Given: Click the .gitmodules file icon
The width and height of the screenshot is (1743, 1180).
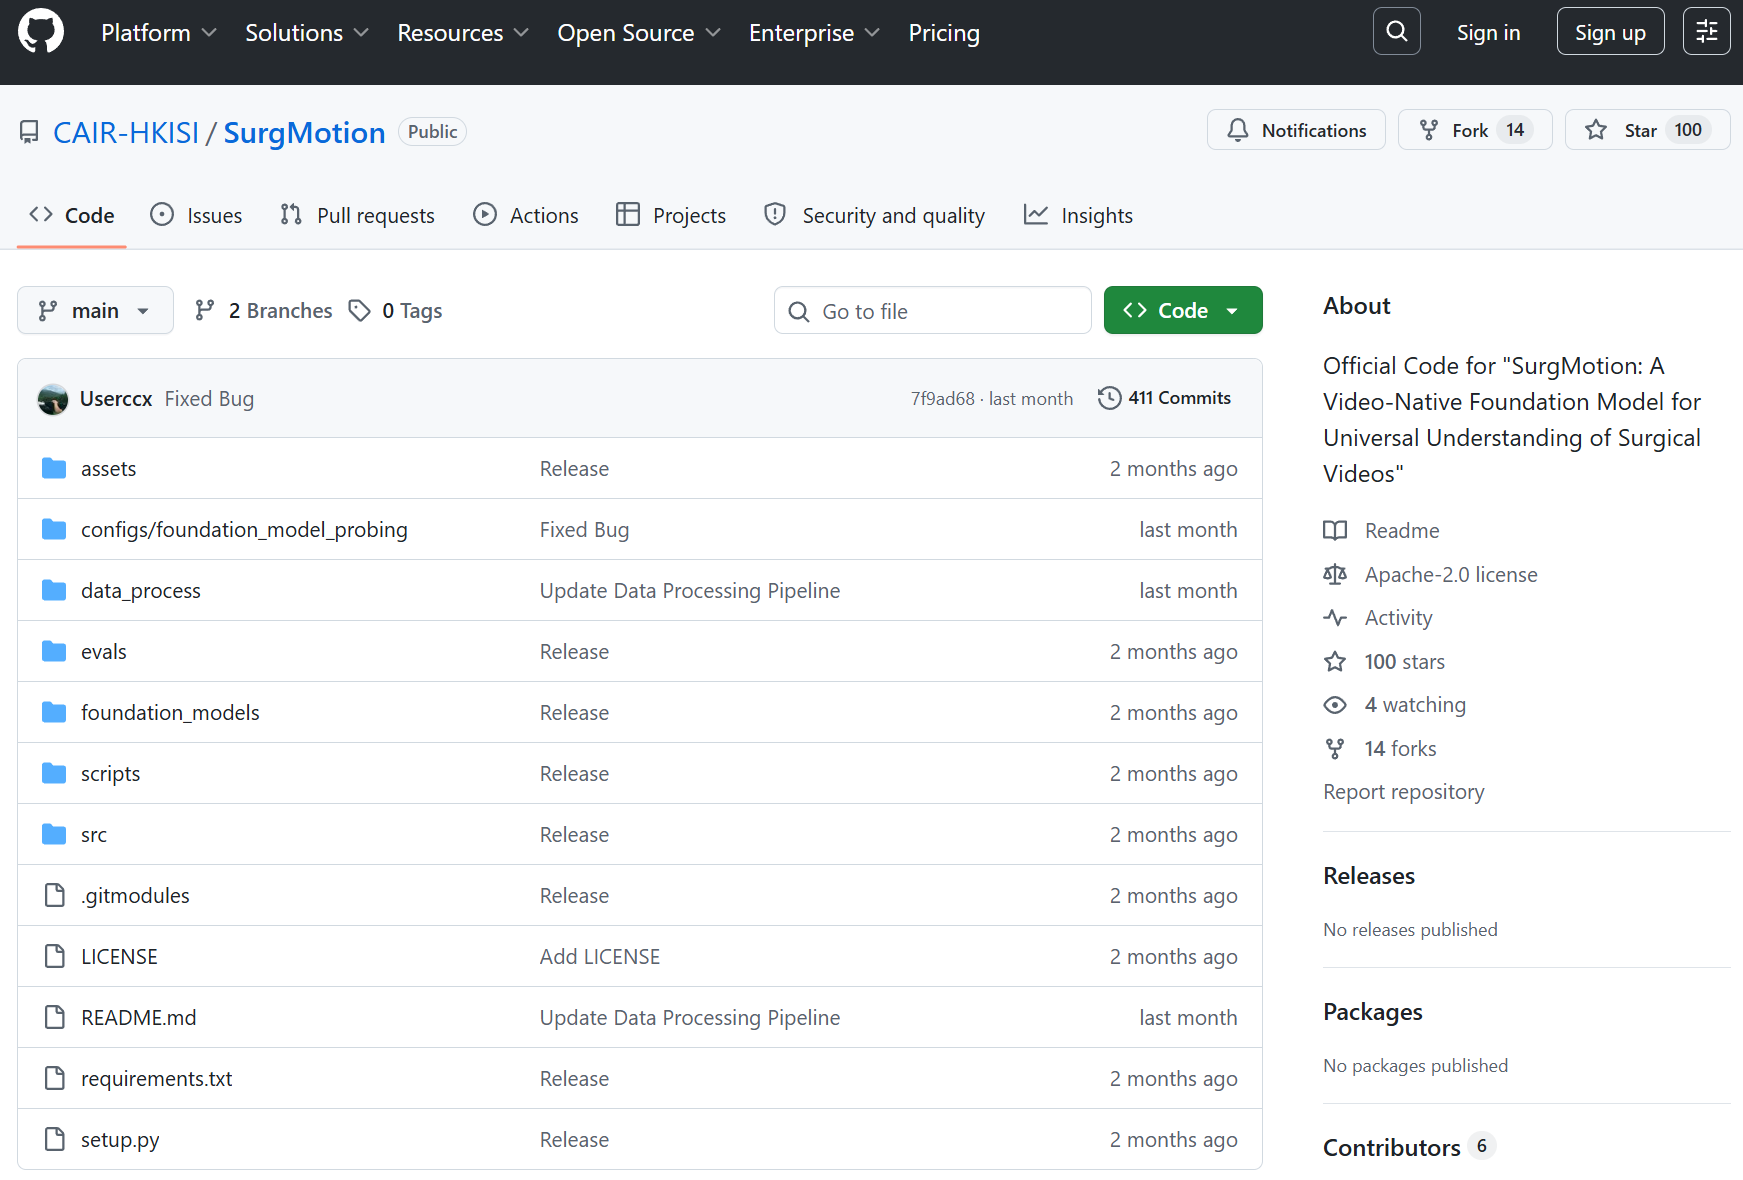Looking at the screenshot, I should click(x=55, y=896).
